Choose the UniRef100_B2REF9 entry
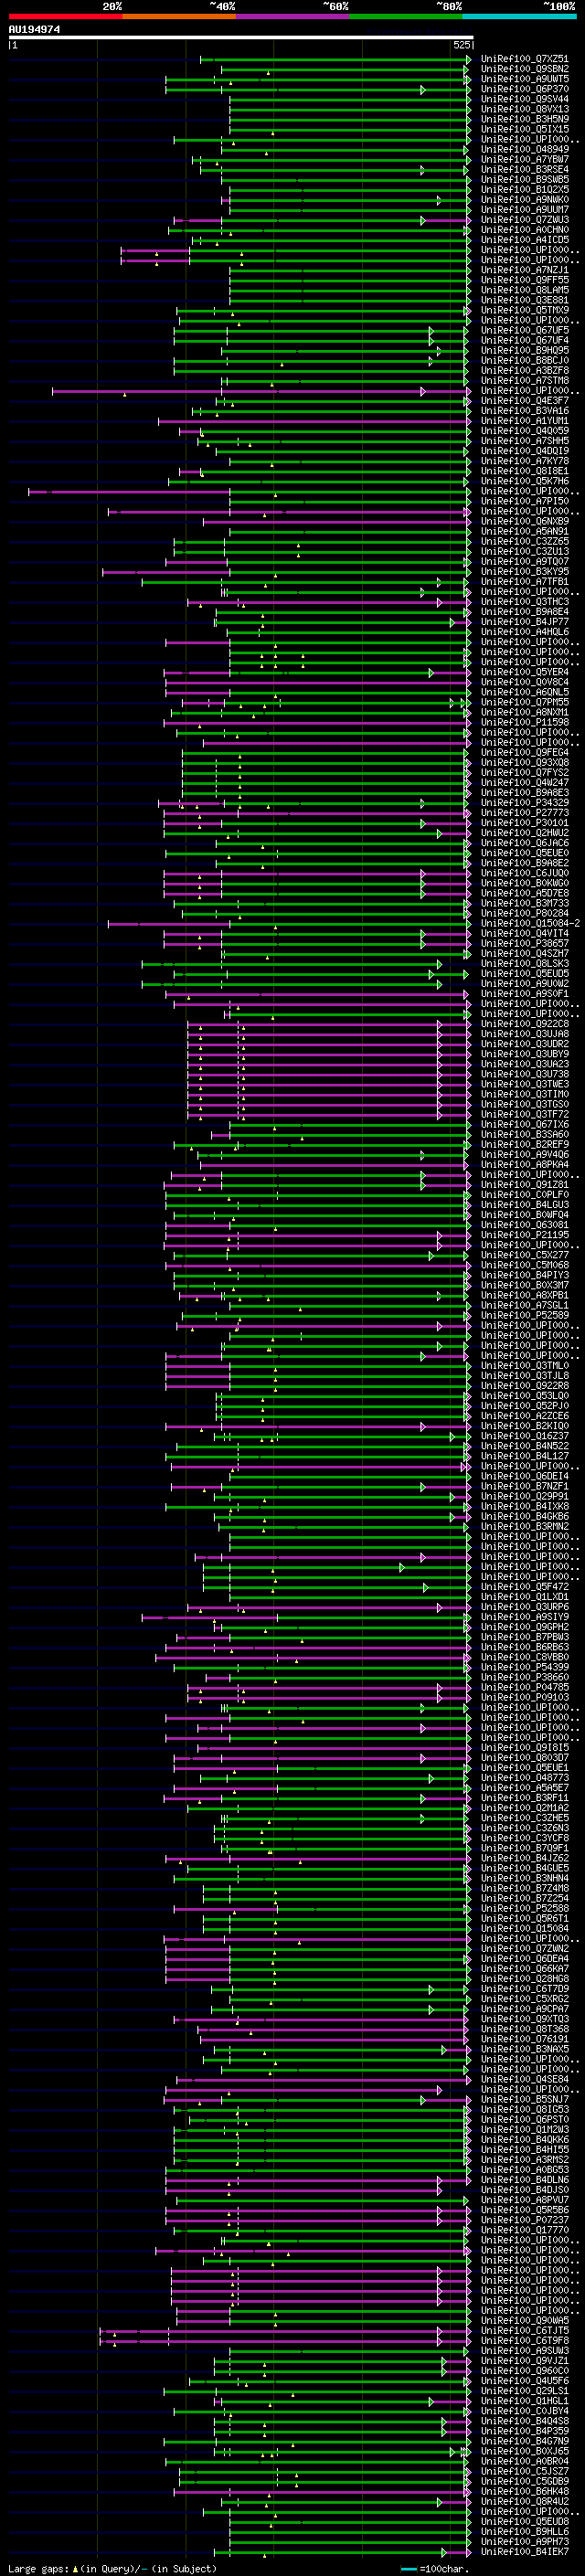This screenshot has height=2576, width=585. pyautogui.click(x=524, y=1145)
